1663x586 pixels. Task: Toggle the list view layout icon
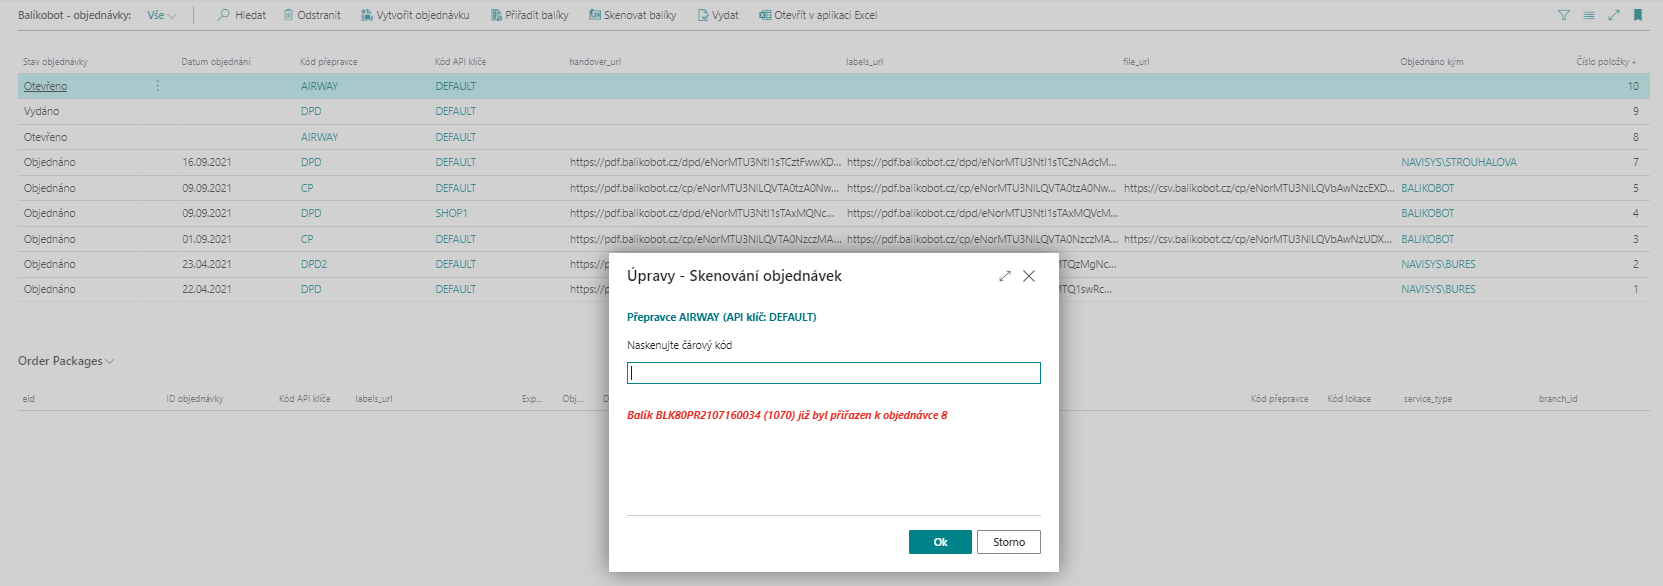[x=1589, y=15]
